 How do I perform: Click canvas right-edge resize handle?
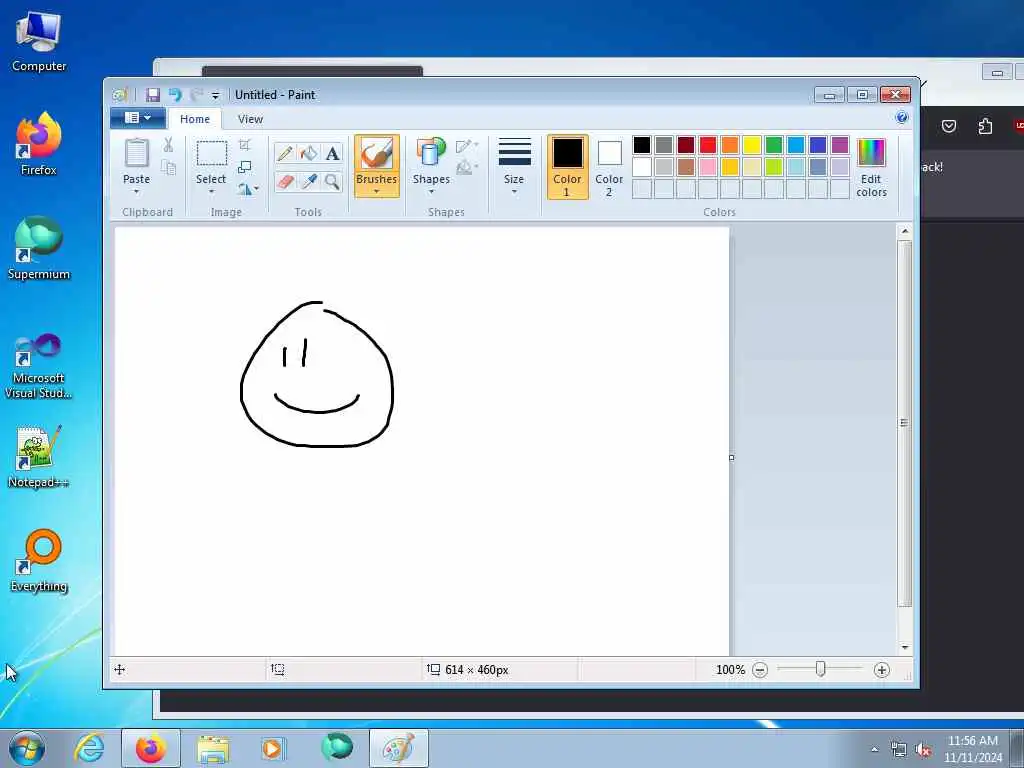[x=731, y=458]
